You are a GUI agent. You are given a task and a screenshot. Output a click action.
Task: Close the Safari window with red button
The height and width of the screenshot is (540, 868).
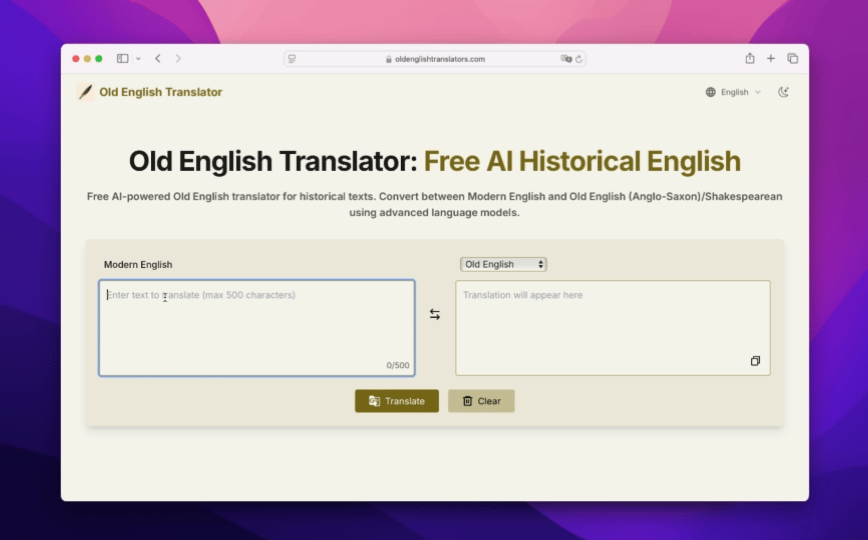point(76,59)
